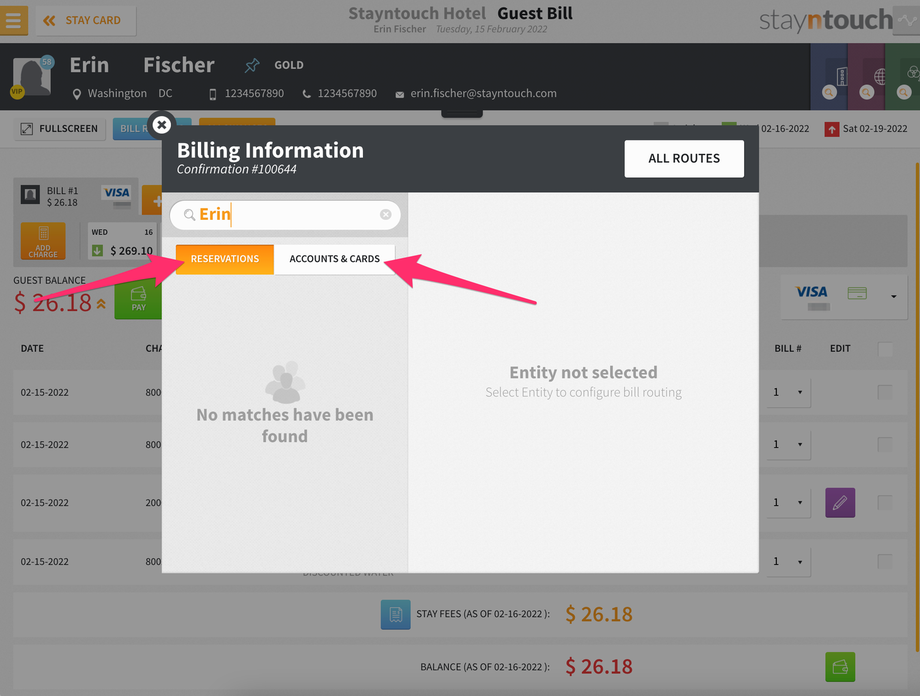Open All Routes in Billing Information
This screenshot has height=696, width=920.
(x=684, y=158)
